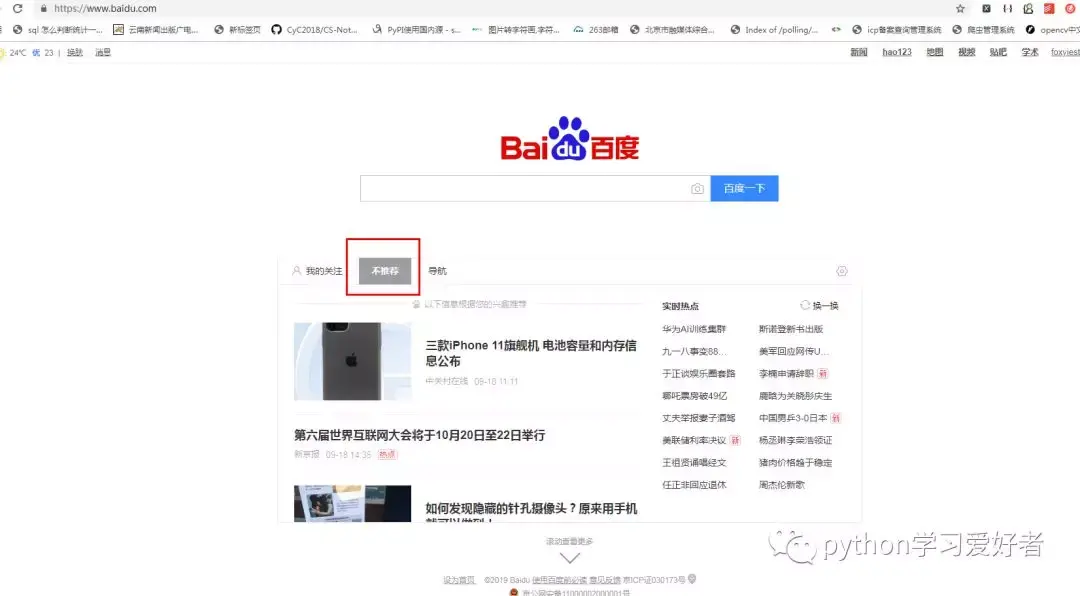Screen dimensions: 1080x596
Task: Open the 263邮箱 bookmark
Action: [x=596, y=30]
